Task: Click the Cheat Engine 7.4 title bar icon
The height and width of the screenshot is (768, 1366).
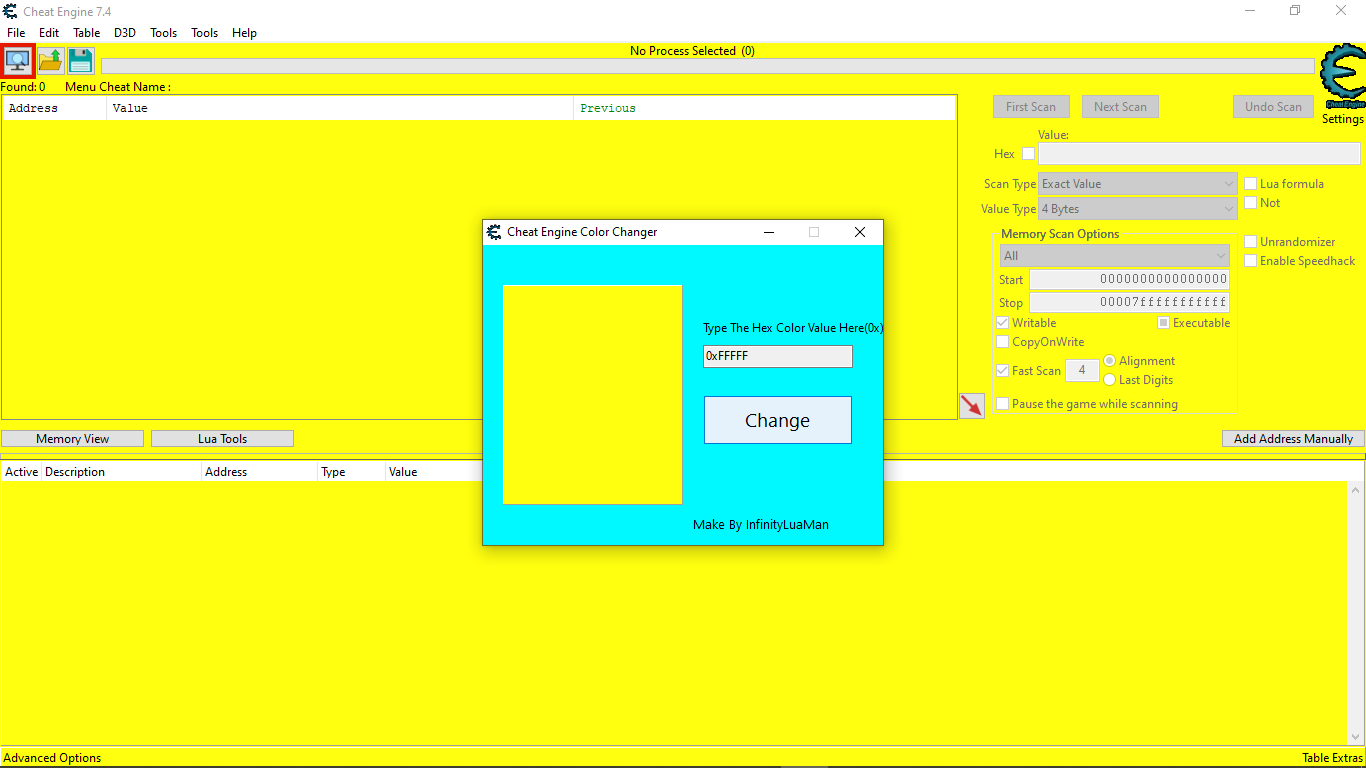Action: (10, 11)
